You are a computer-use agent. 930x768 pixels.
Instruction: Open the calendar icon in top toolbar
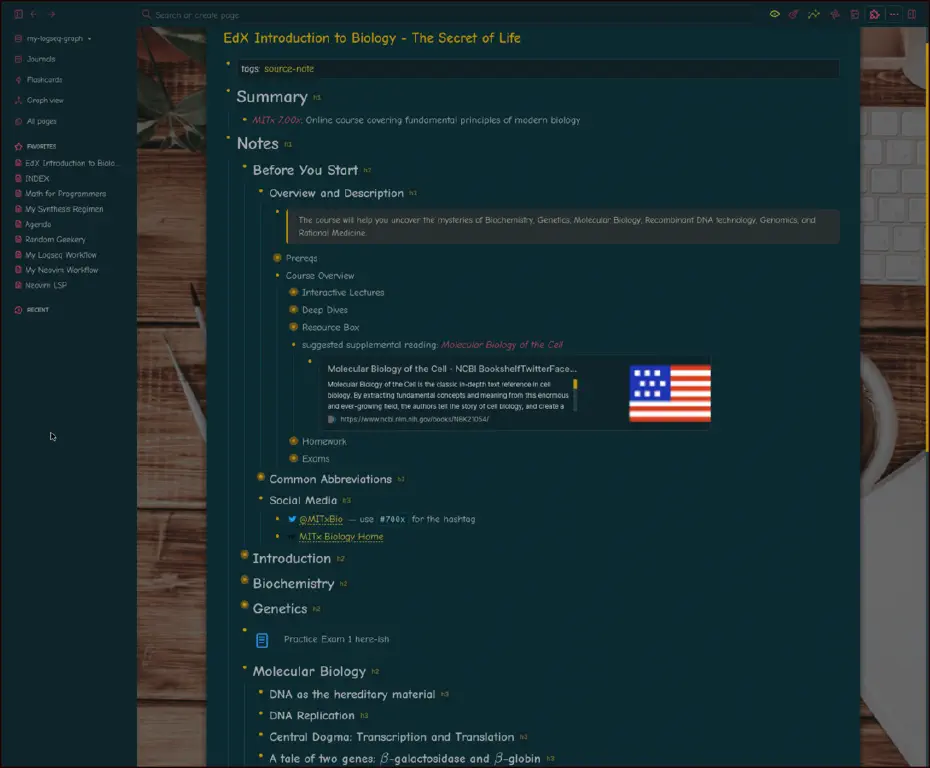855,14
